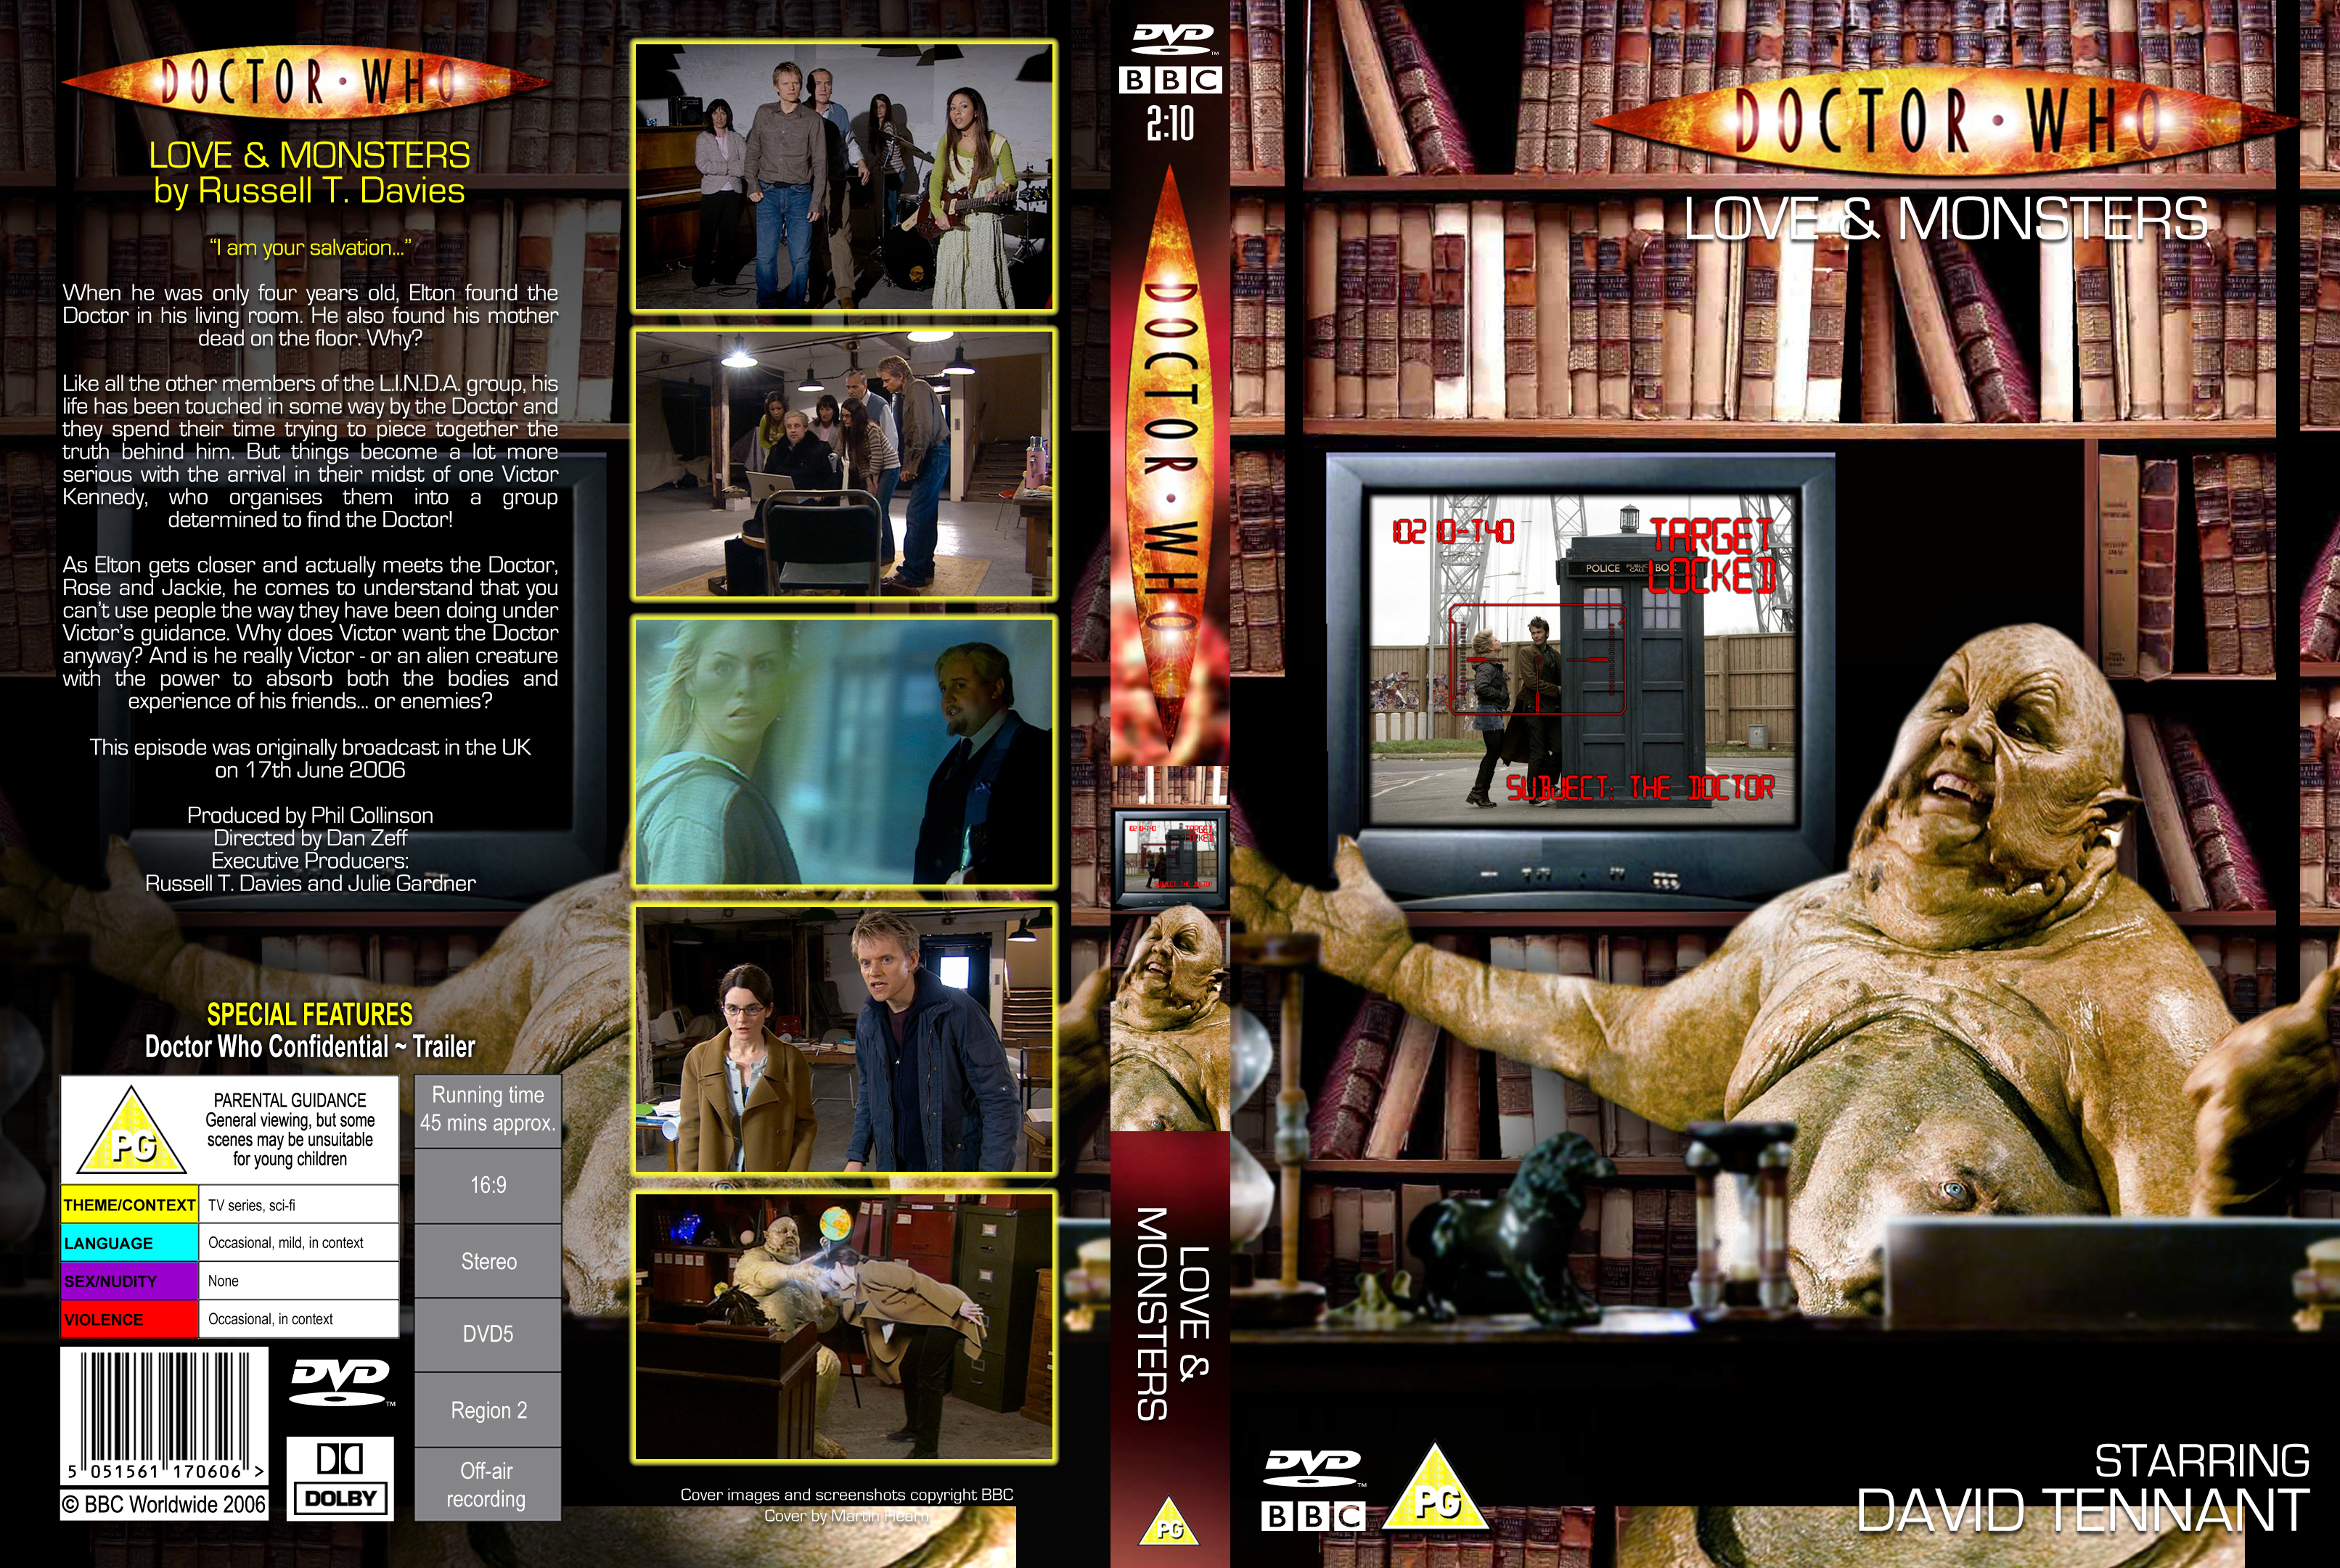Click the Doctor Who logo on the front cover
The width and height of the screenshot is (2340, 1568).
click(x=1945, y=122)
